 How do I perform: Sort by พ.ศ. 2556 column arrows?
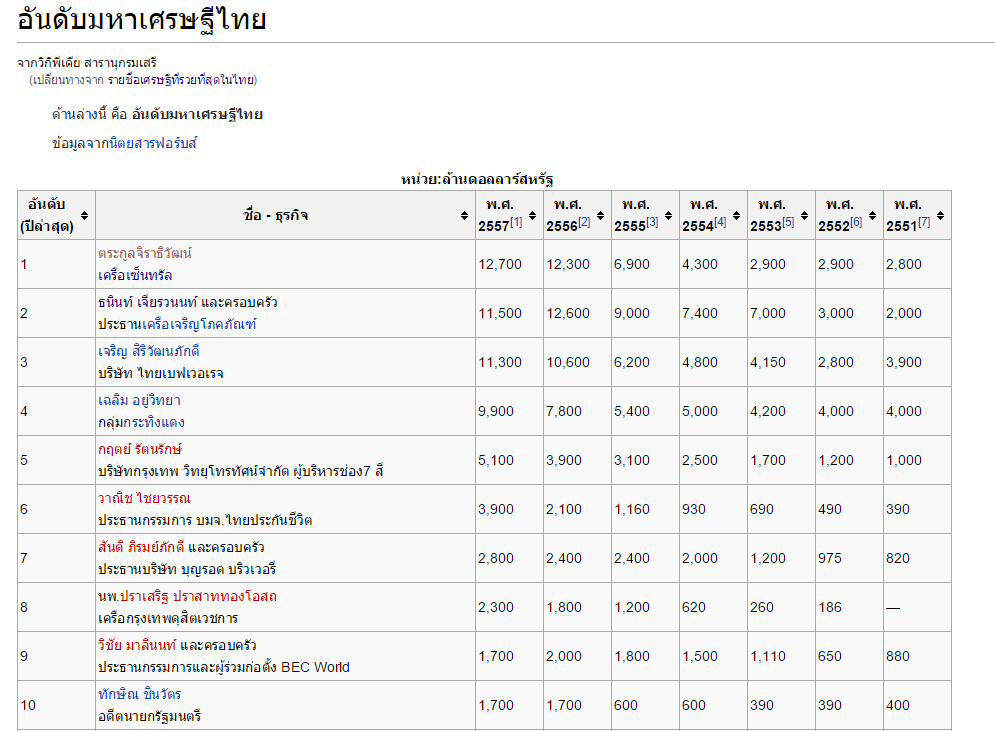tap(600, 216)
